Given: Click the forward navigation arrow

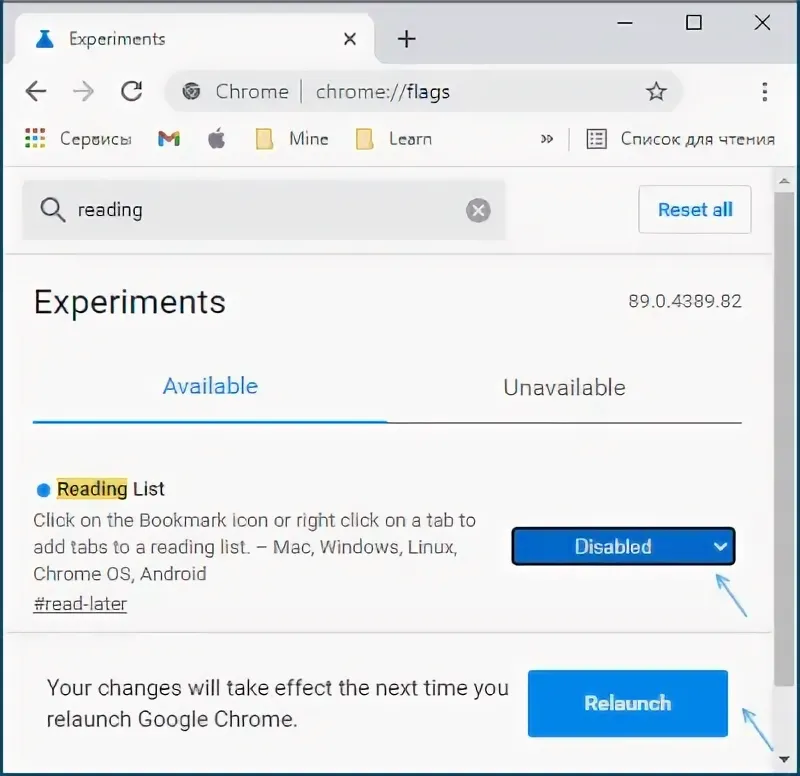Looking at the screenshot, I should pyautogui.click(x=83, y=92).
